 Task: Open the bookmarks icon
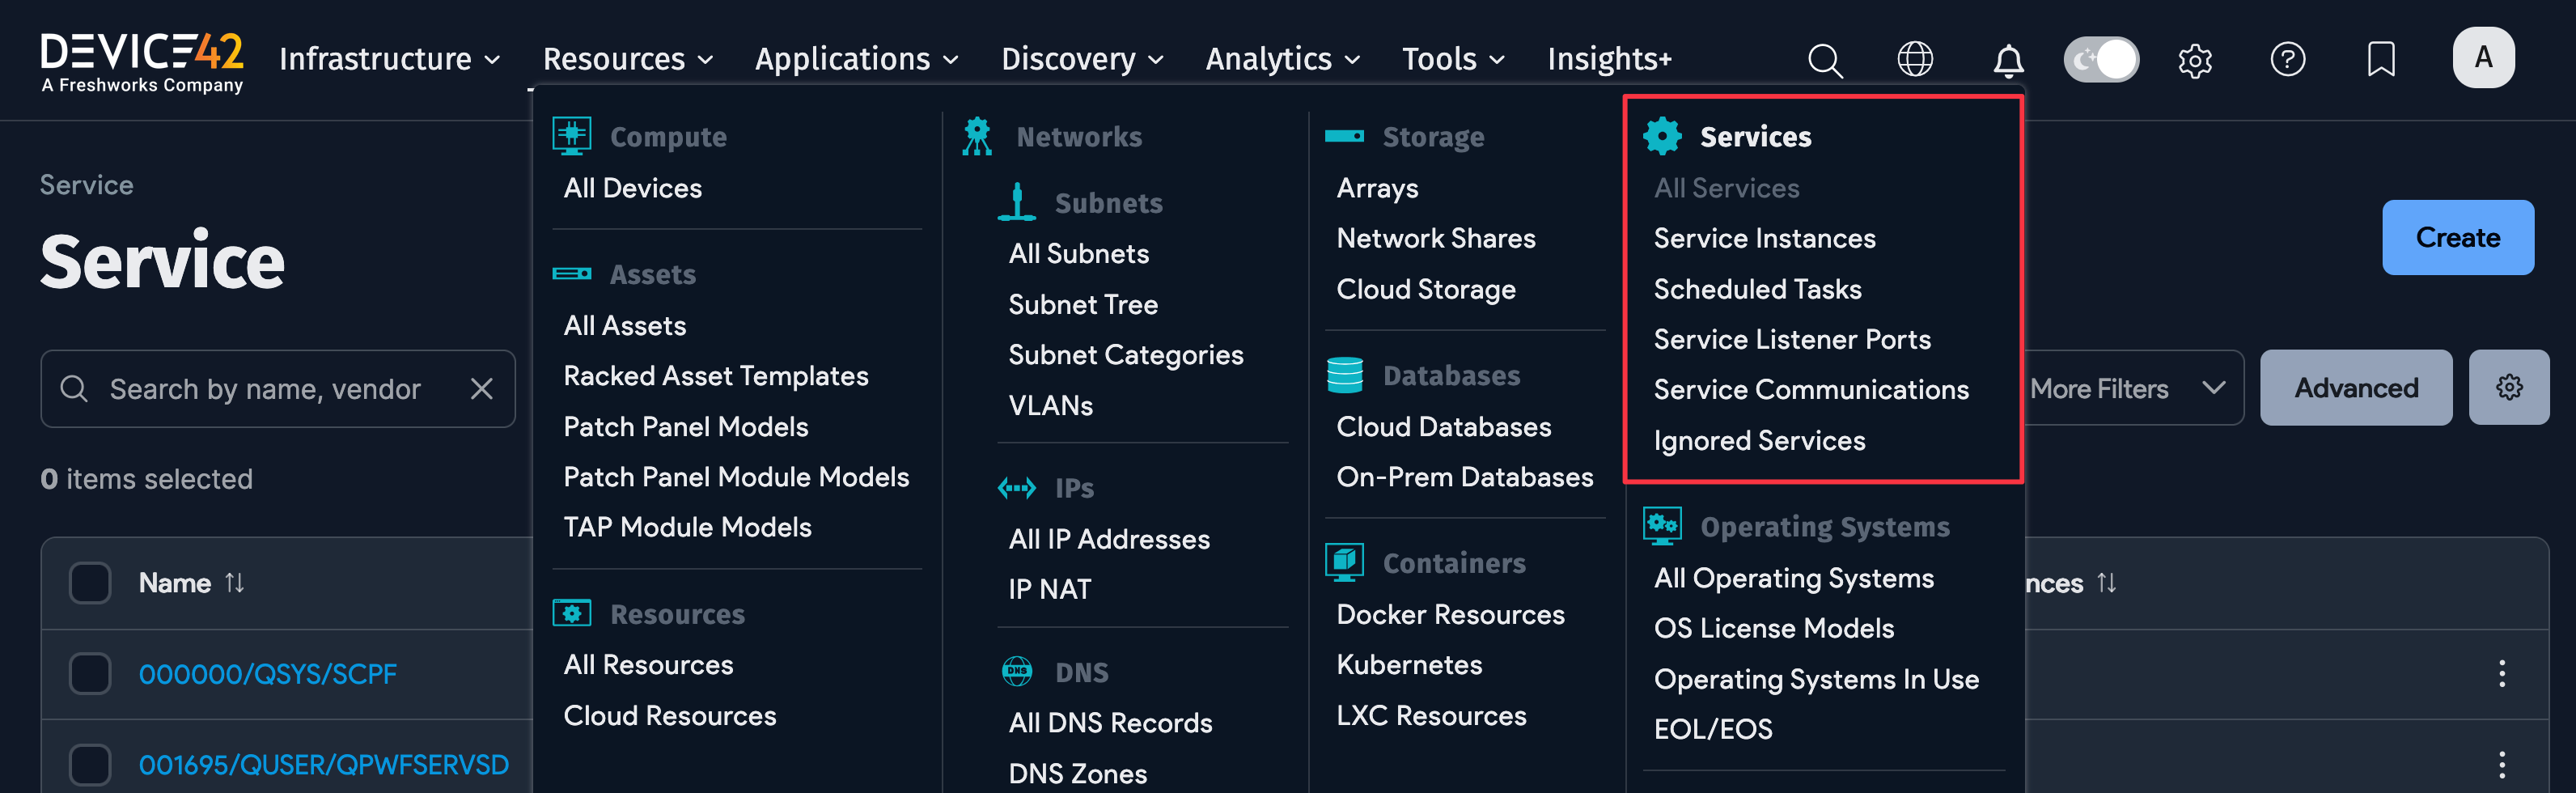pyautogui.click(x=2381, y=60)
